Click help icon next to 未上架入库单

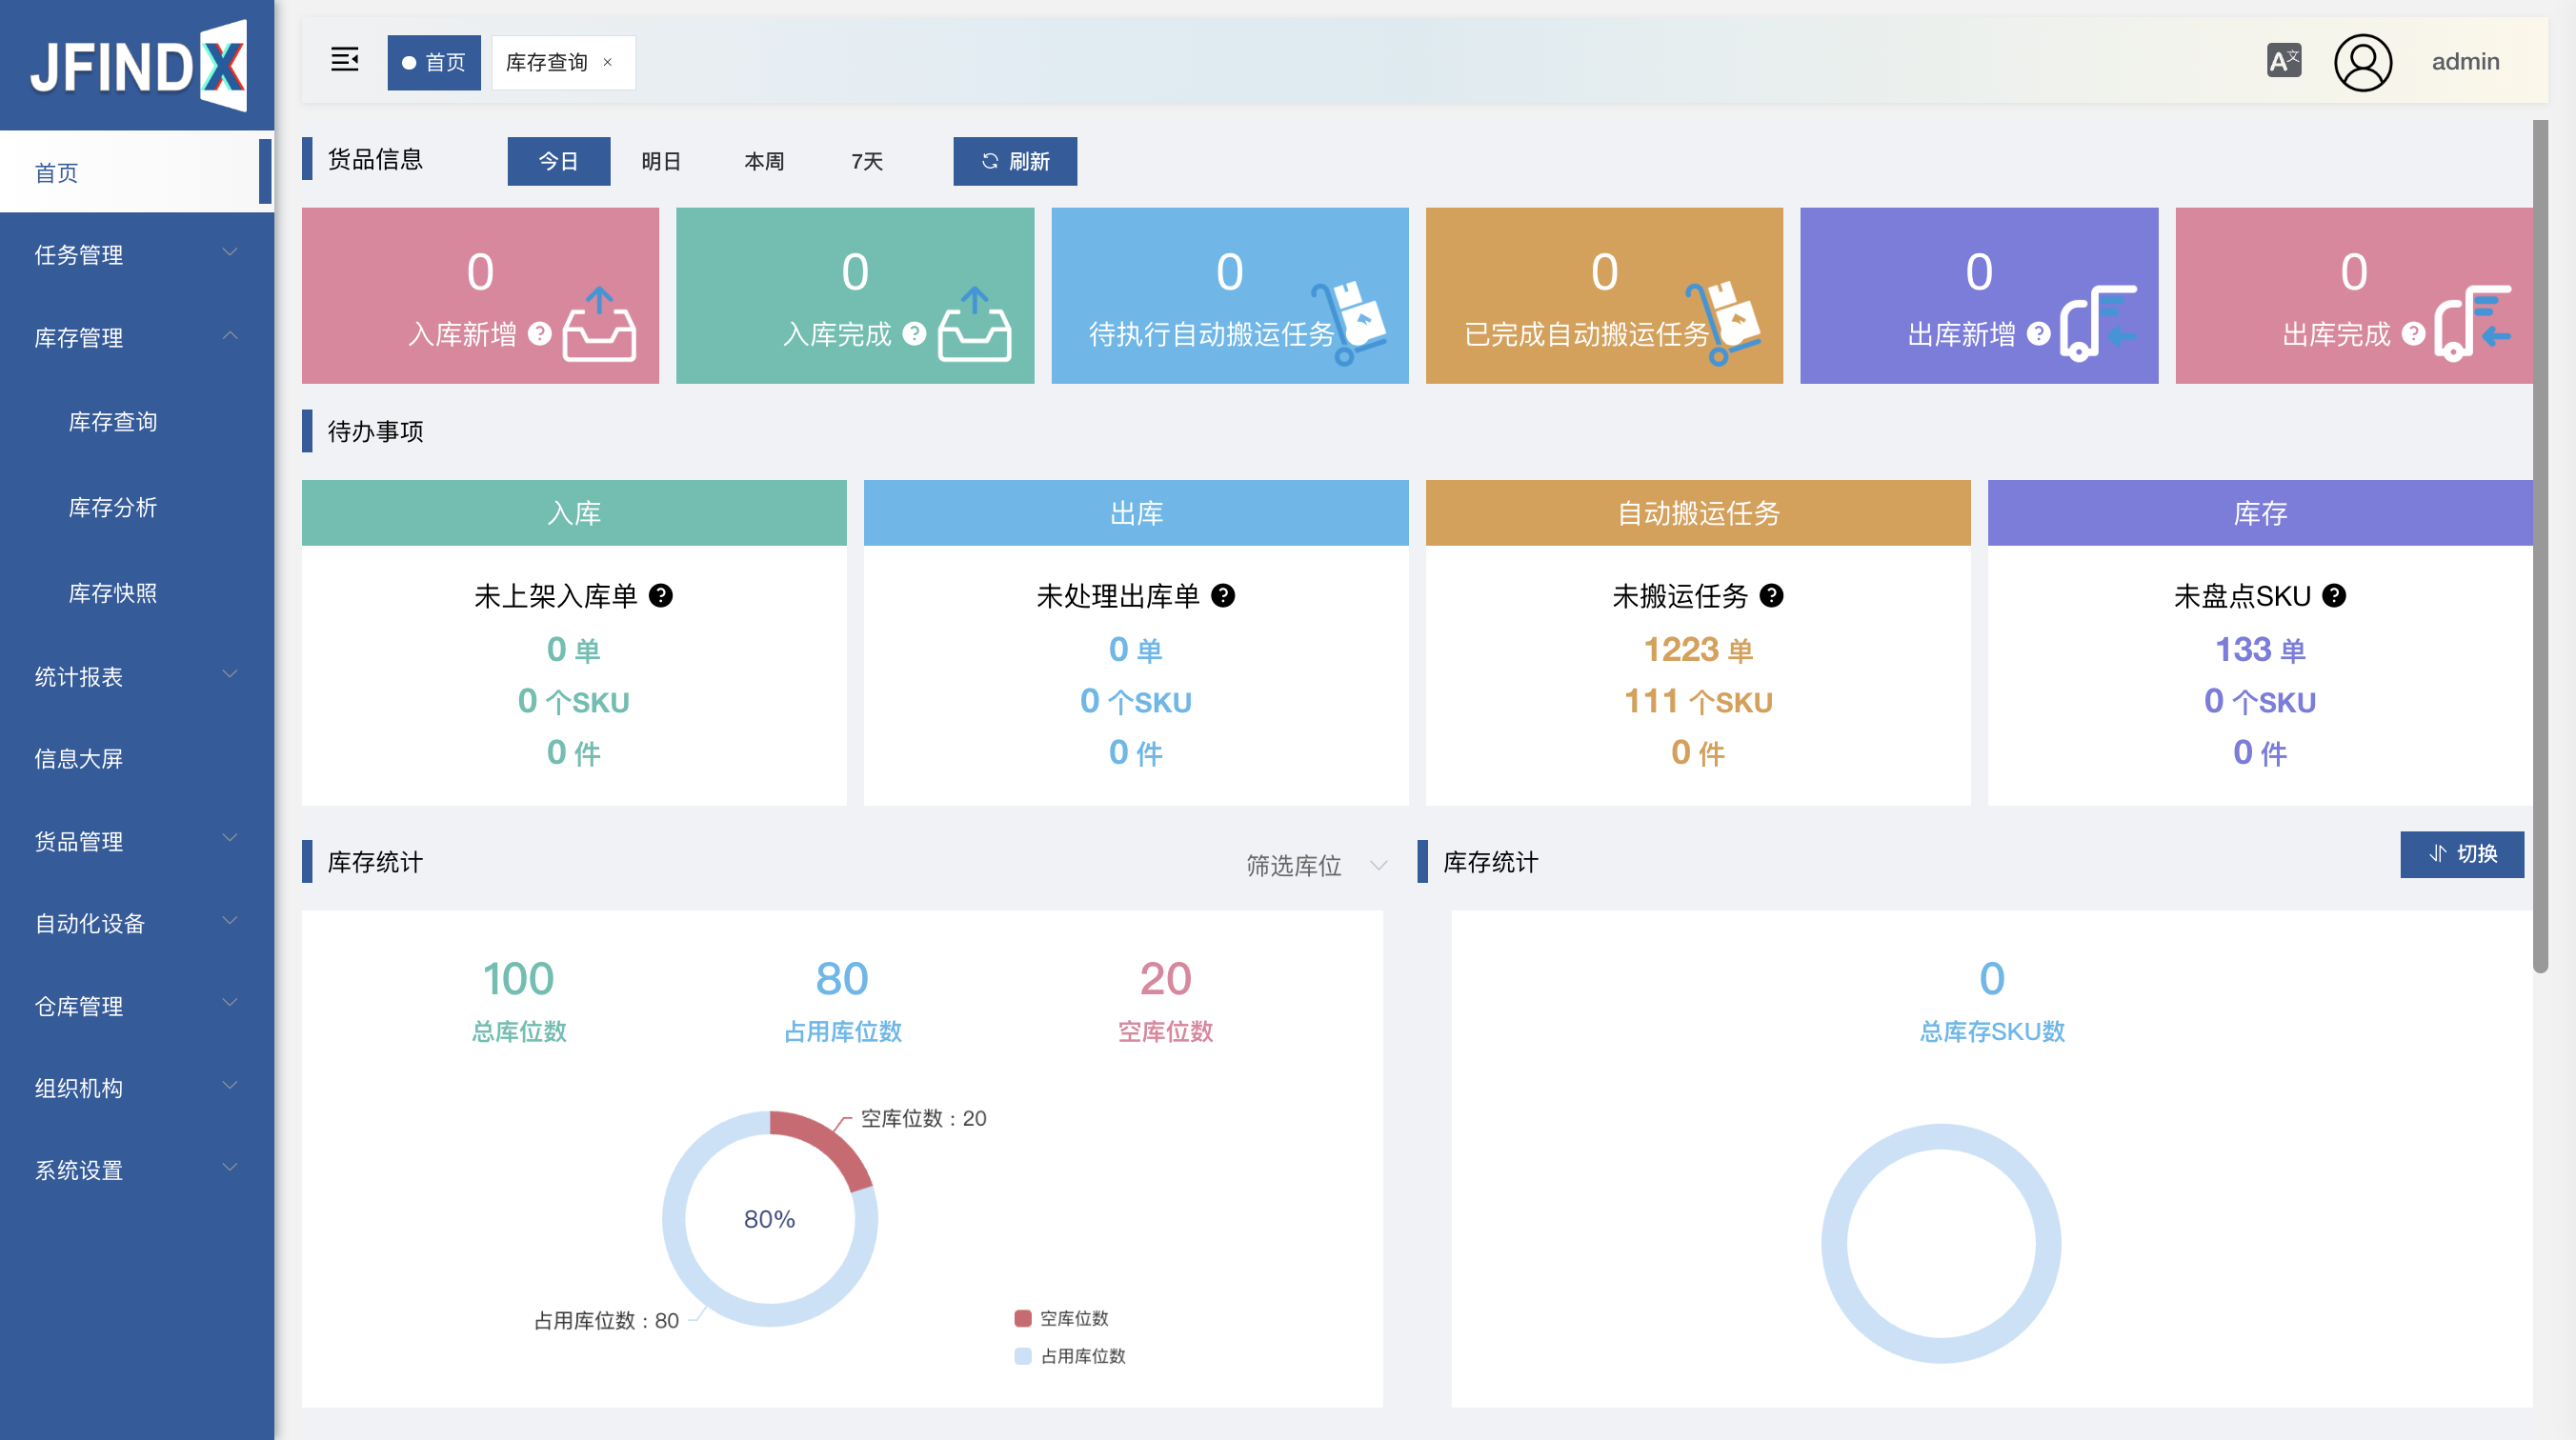[x=661, y=596]
